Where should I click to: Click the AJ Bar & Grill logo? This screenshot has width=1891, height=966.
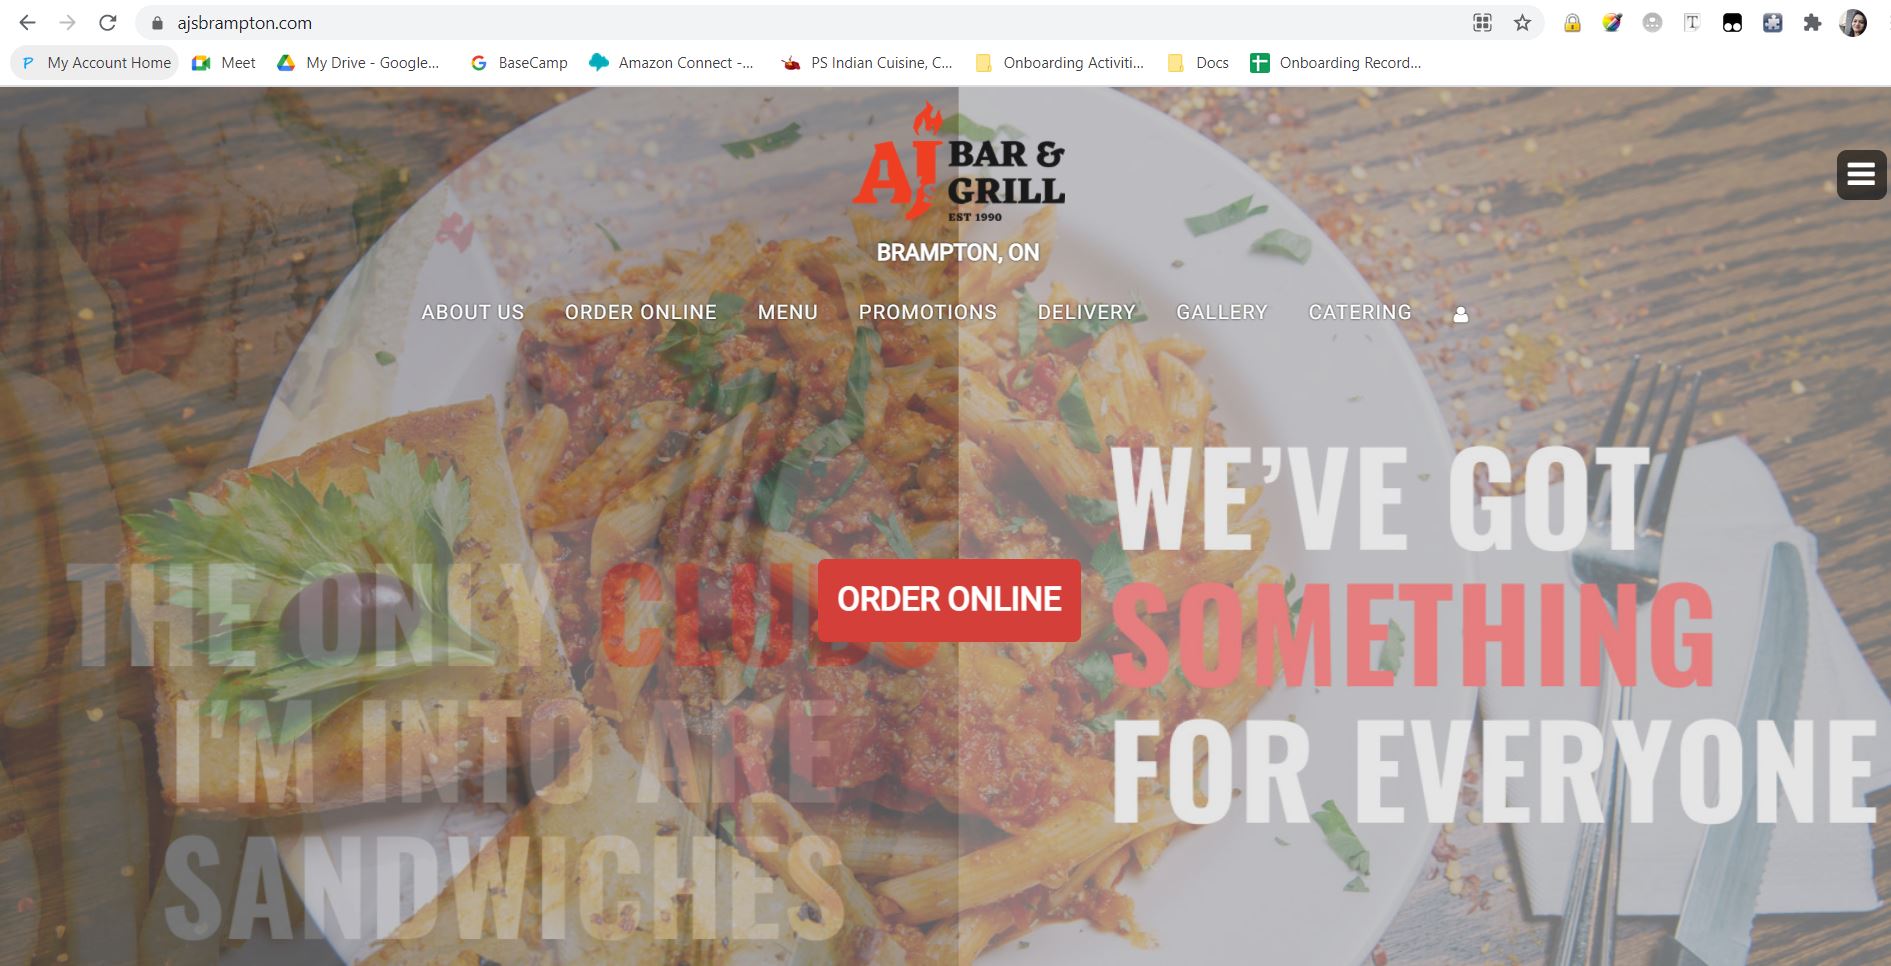point(958,162)
